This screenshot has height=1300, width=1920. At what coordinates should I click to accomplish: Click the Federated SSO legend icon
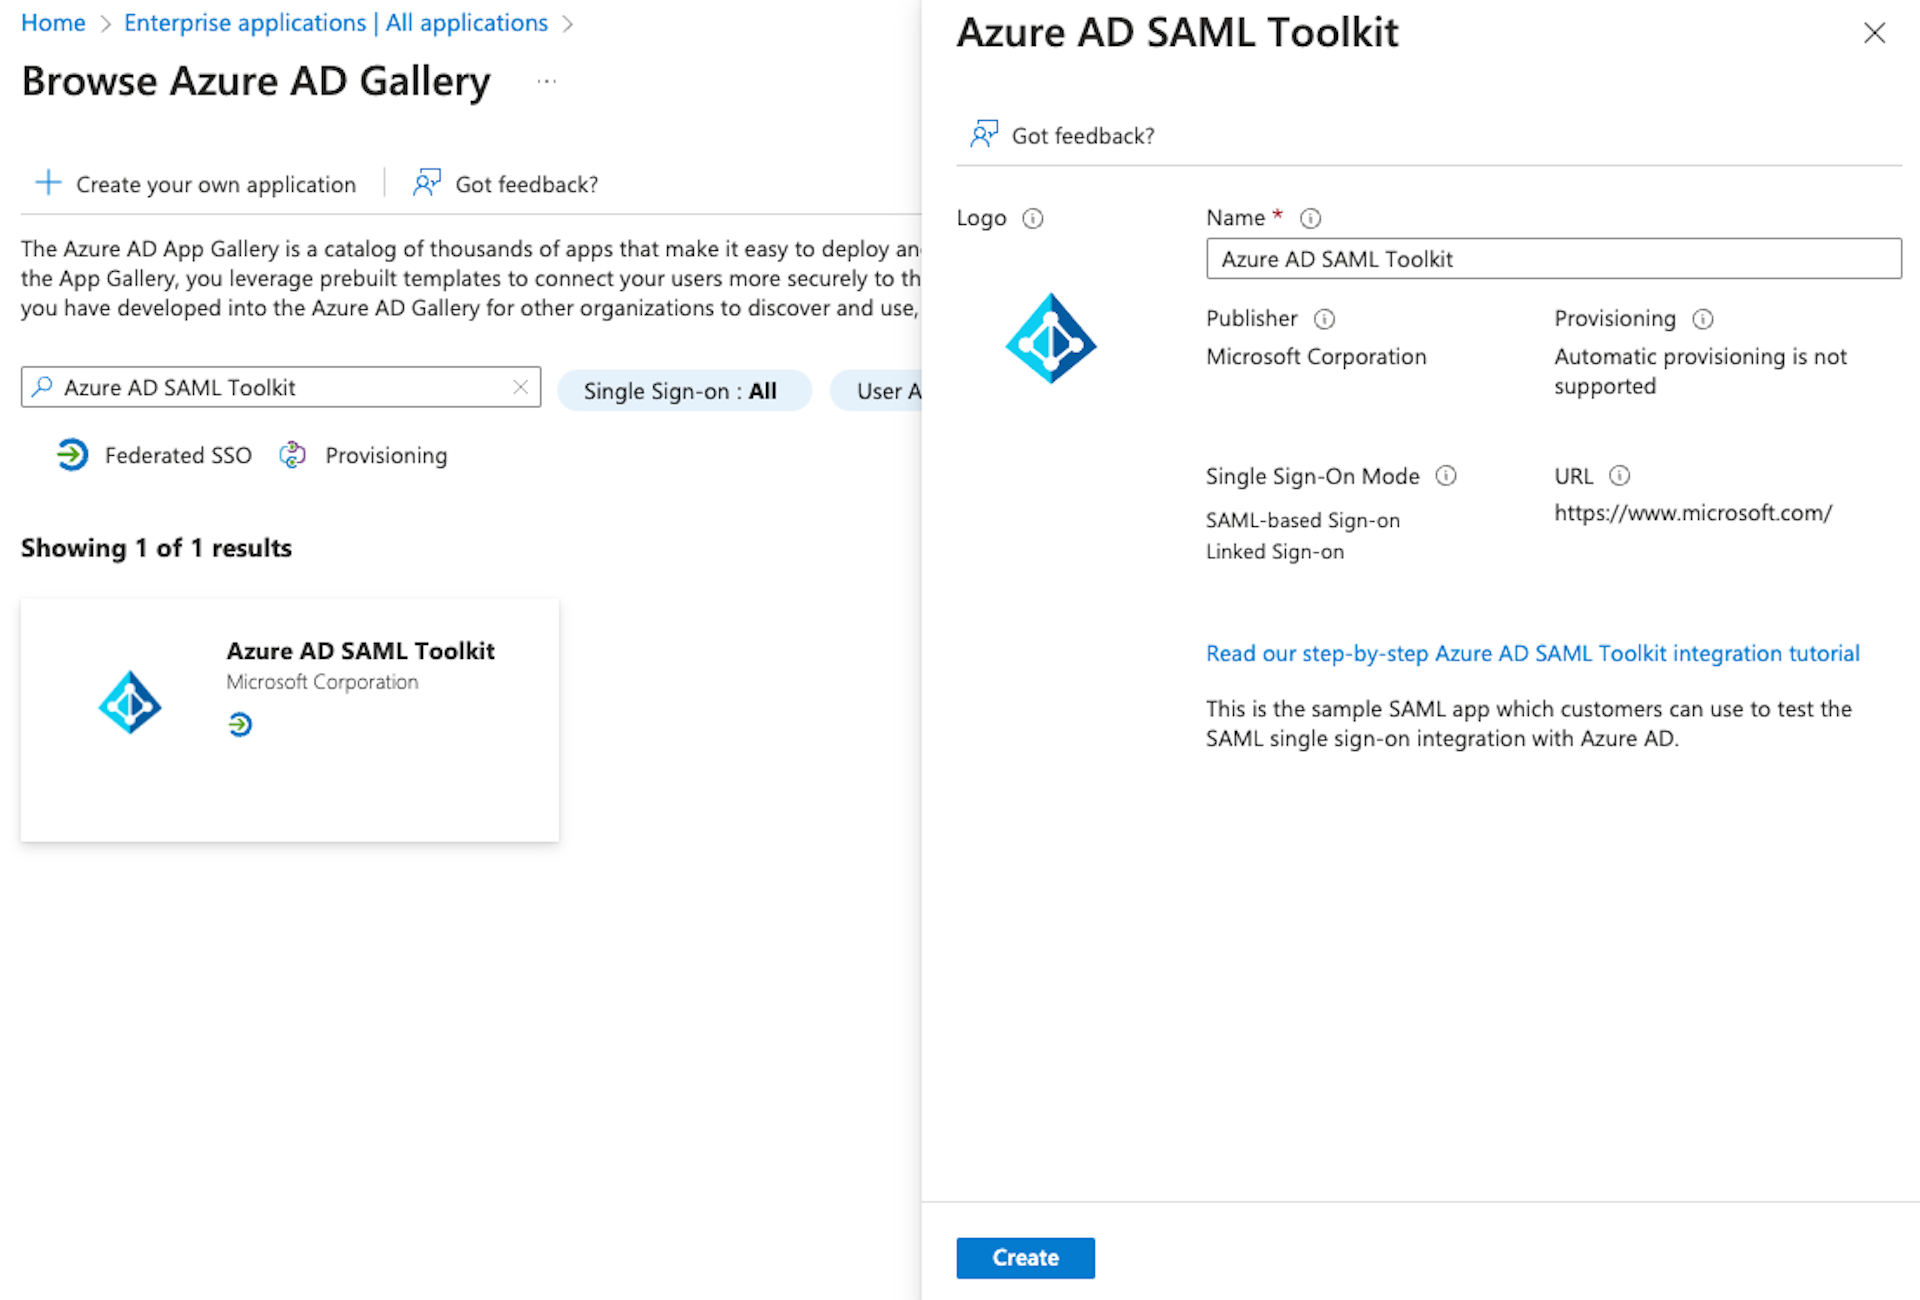click(x=72, y=455)
